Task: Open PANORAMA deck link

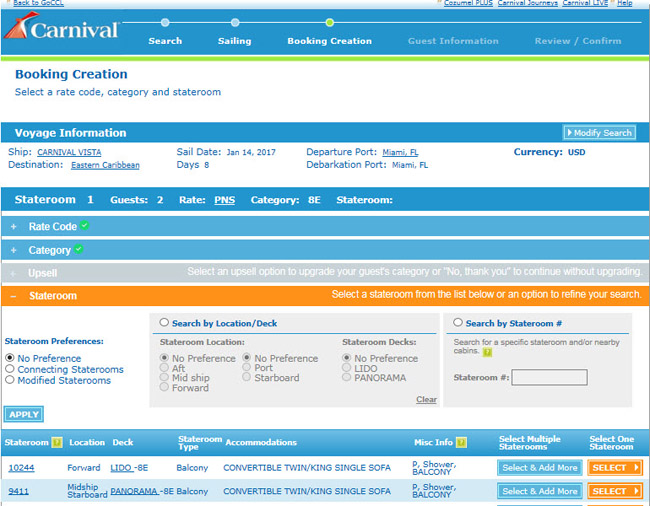Action: pos(135,491)
